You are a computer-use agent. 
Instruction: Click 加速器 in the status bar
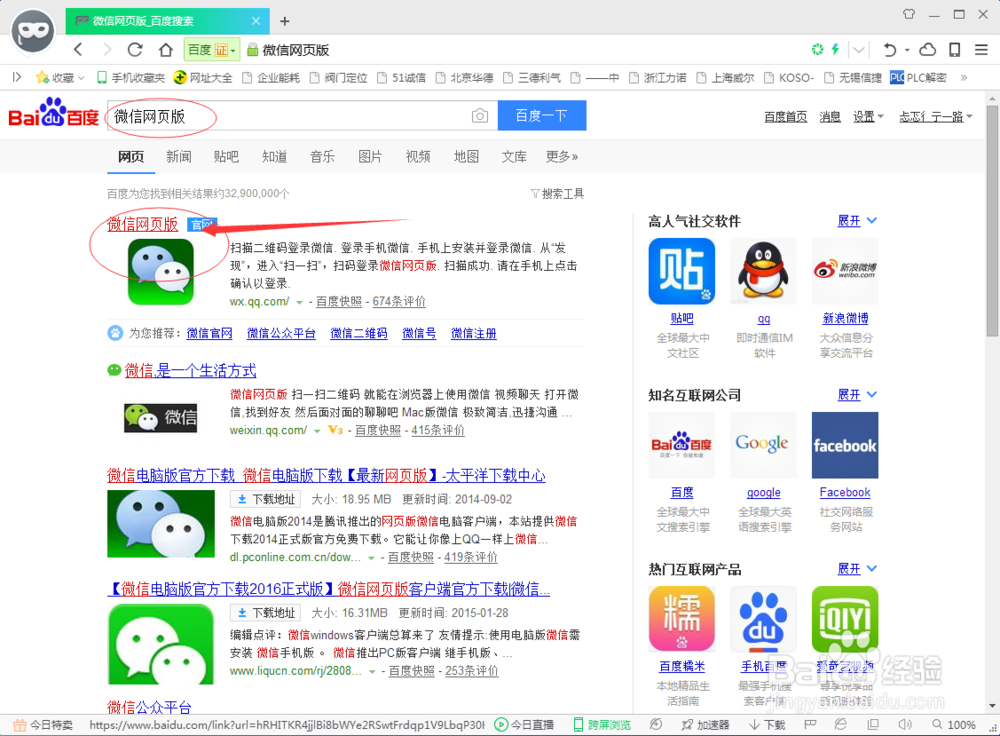(x=705, y=725)
